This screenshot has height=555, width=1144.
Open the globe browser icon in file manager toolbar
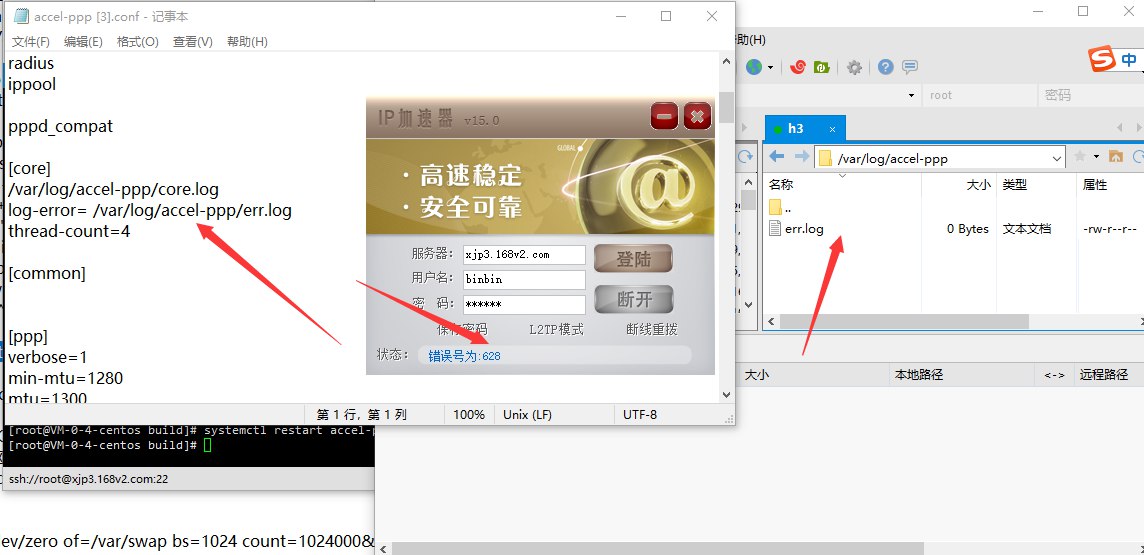(x=754, y=67)
